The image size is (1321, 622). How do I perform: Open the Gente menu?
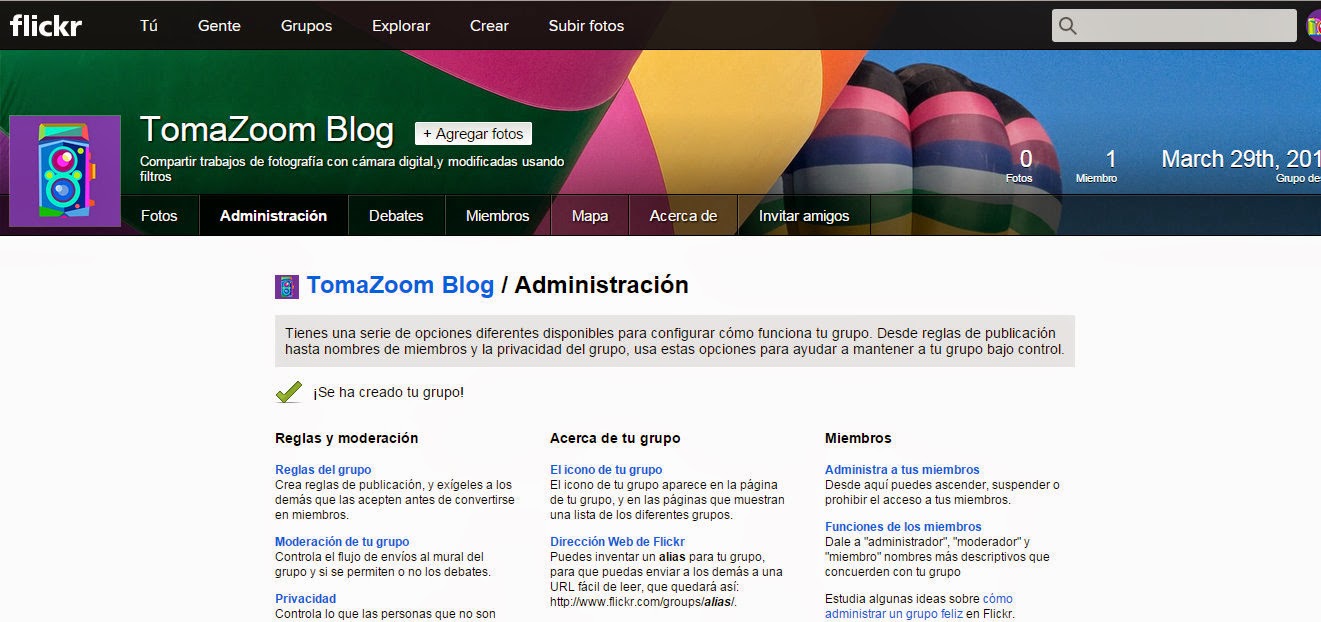coord(219,26)
